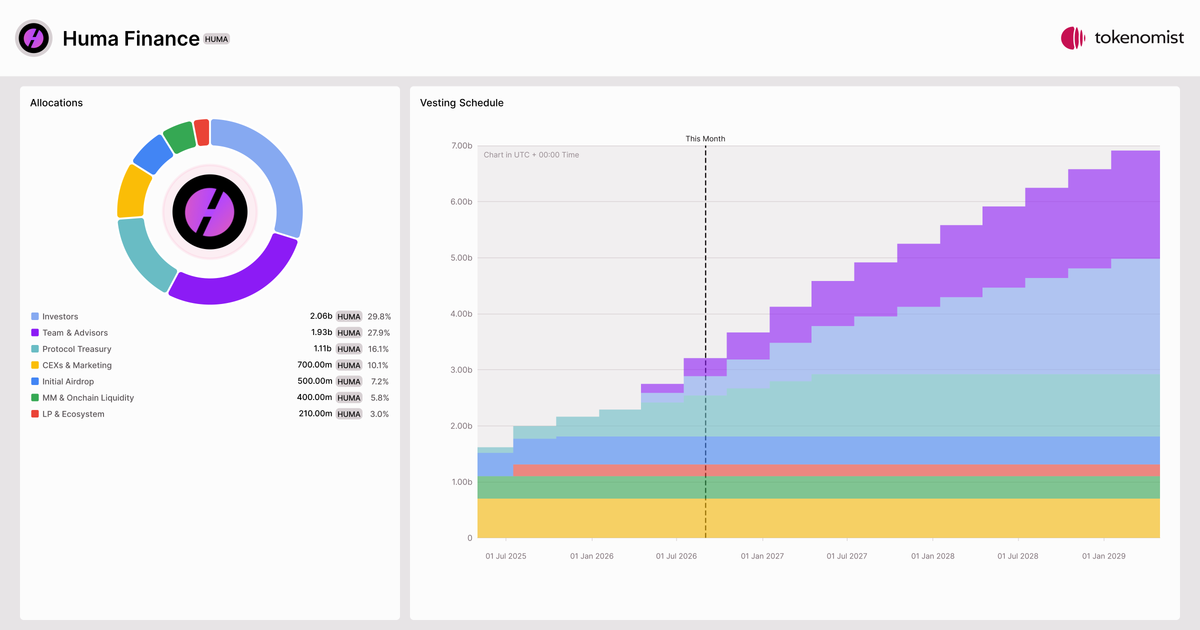This screenshot has width=1200, height=630.
Task: Click the Team & Advisors legend label
Action: click(75, 333)
